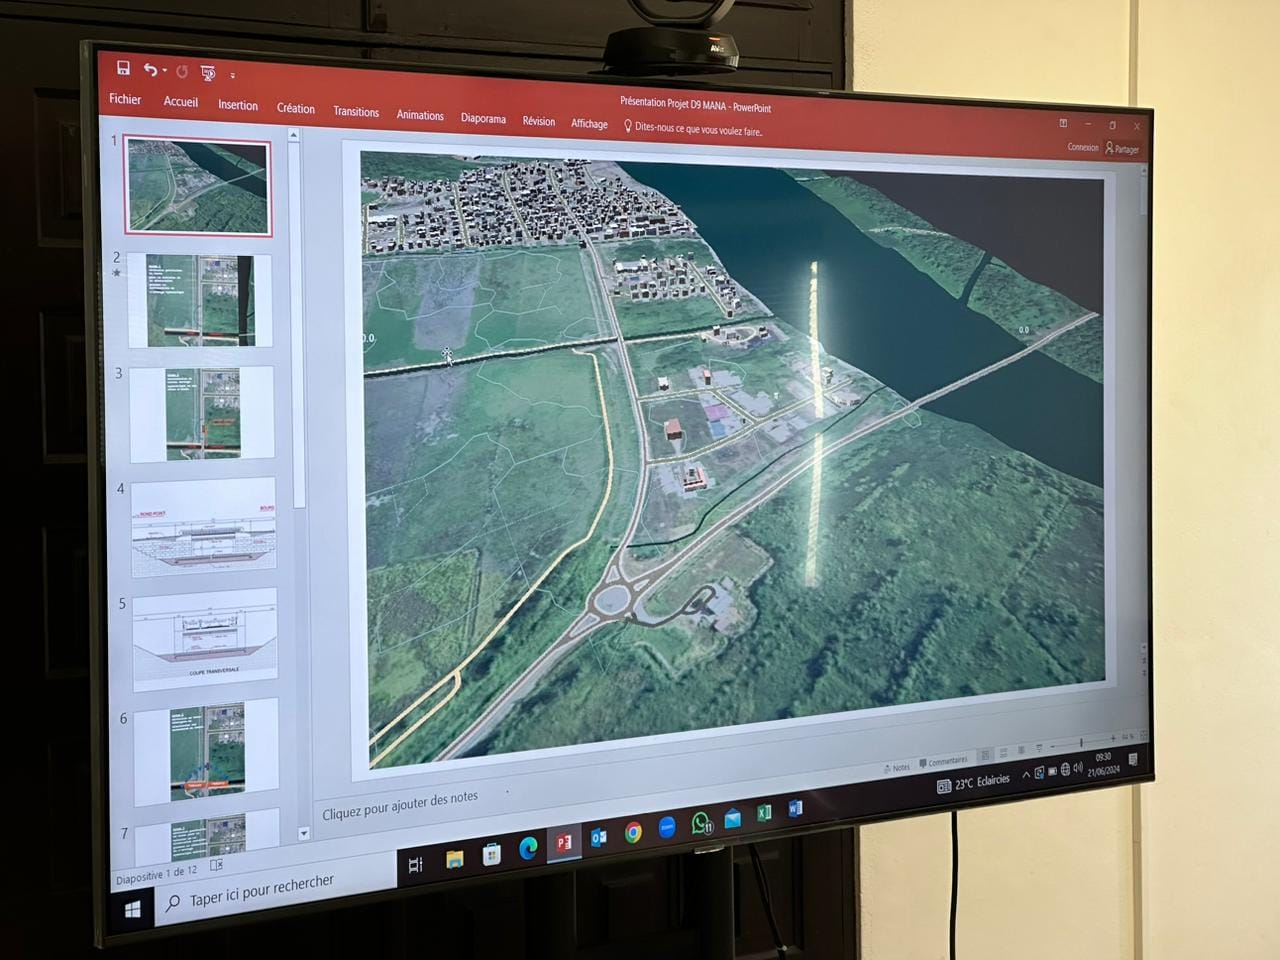Screen dimensions: 1280x960
Task: Open Microsoft Store from taskbar
Action: coord(491,854)
